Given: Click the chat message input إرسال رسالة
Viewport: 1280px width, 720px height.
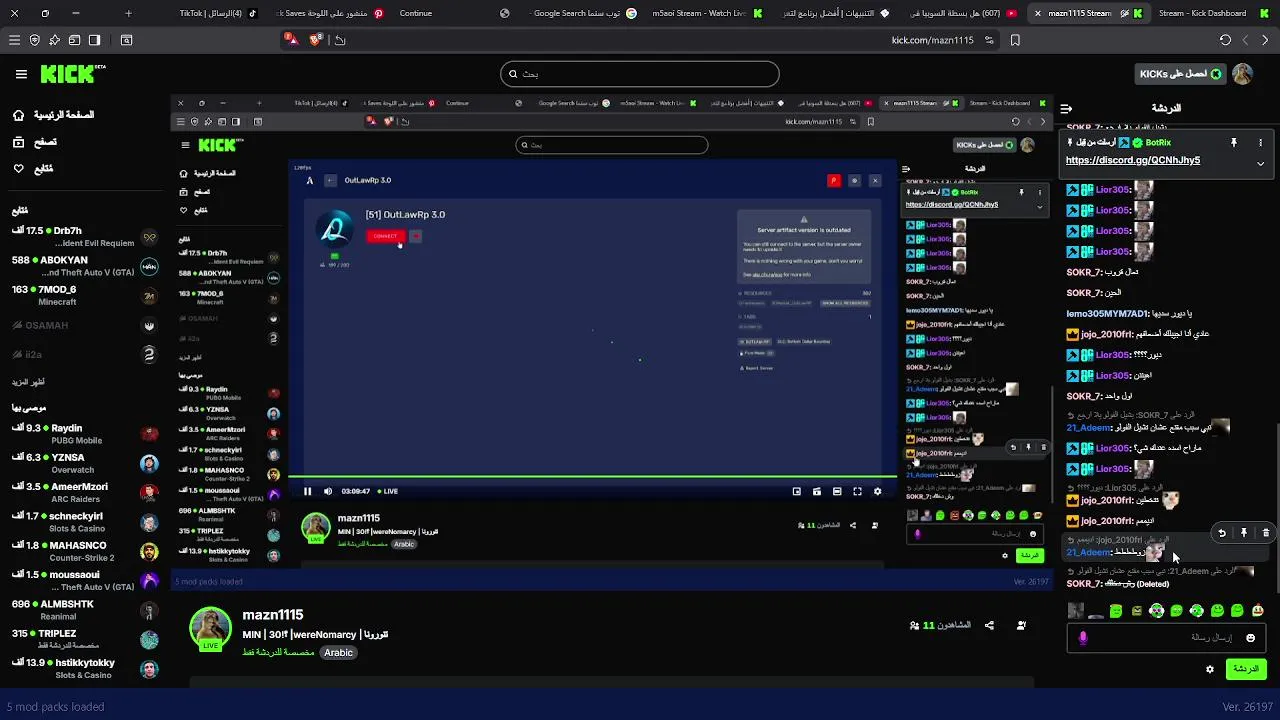Looking at the screenshot, I should pyautogui.click(x=1166, y=638).
